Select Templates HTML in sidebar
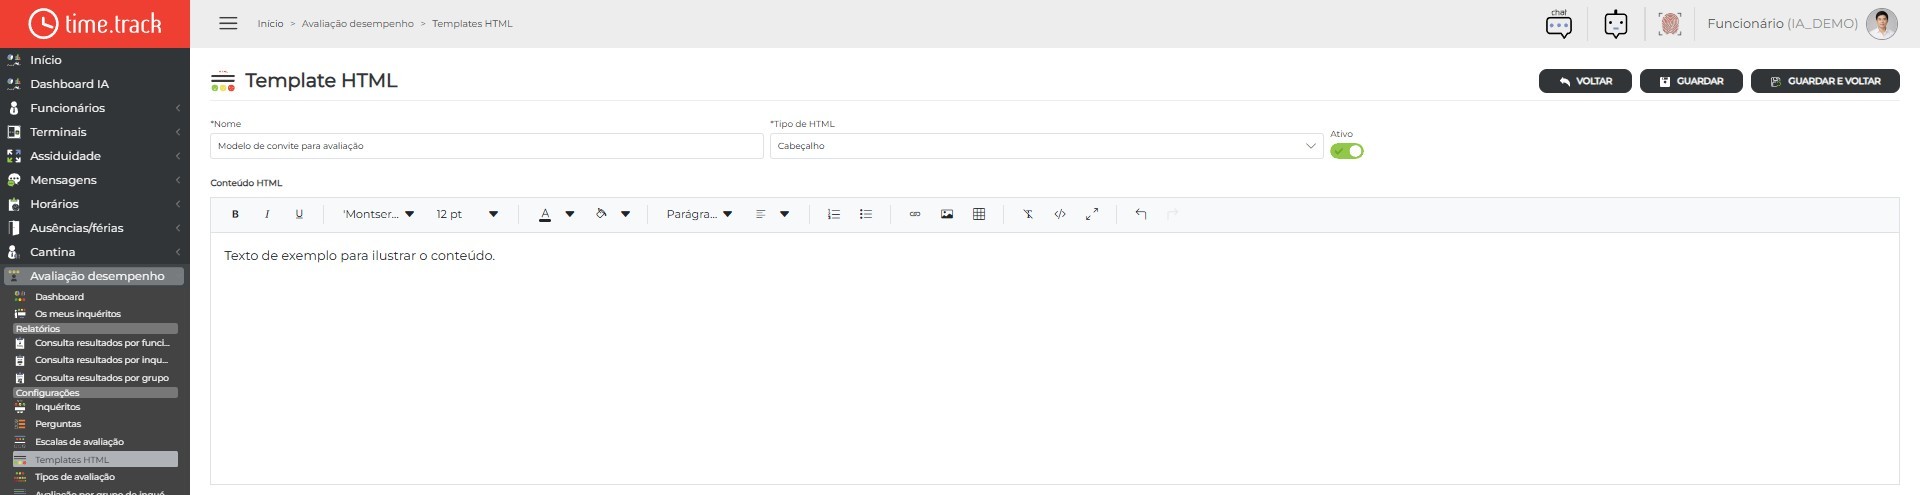Screen dimensions: 1920x495 pyautogui.click(x=95, y=460)
